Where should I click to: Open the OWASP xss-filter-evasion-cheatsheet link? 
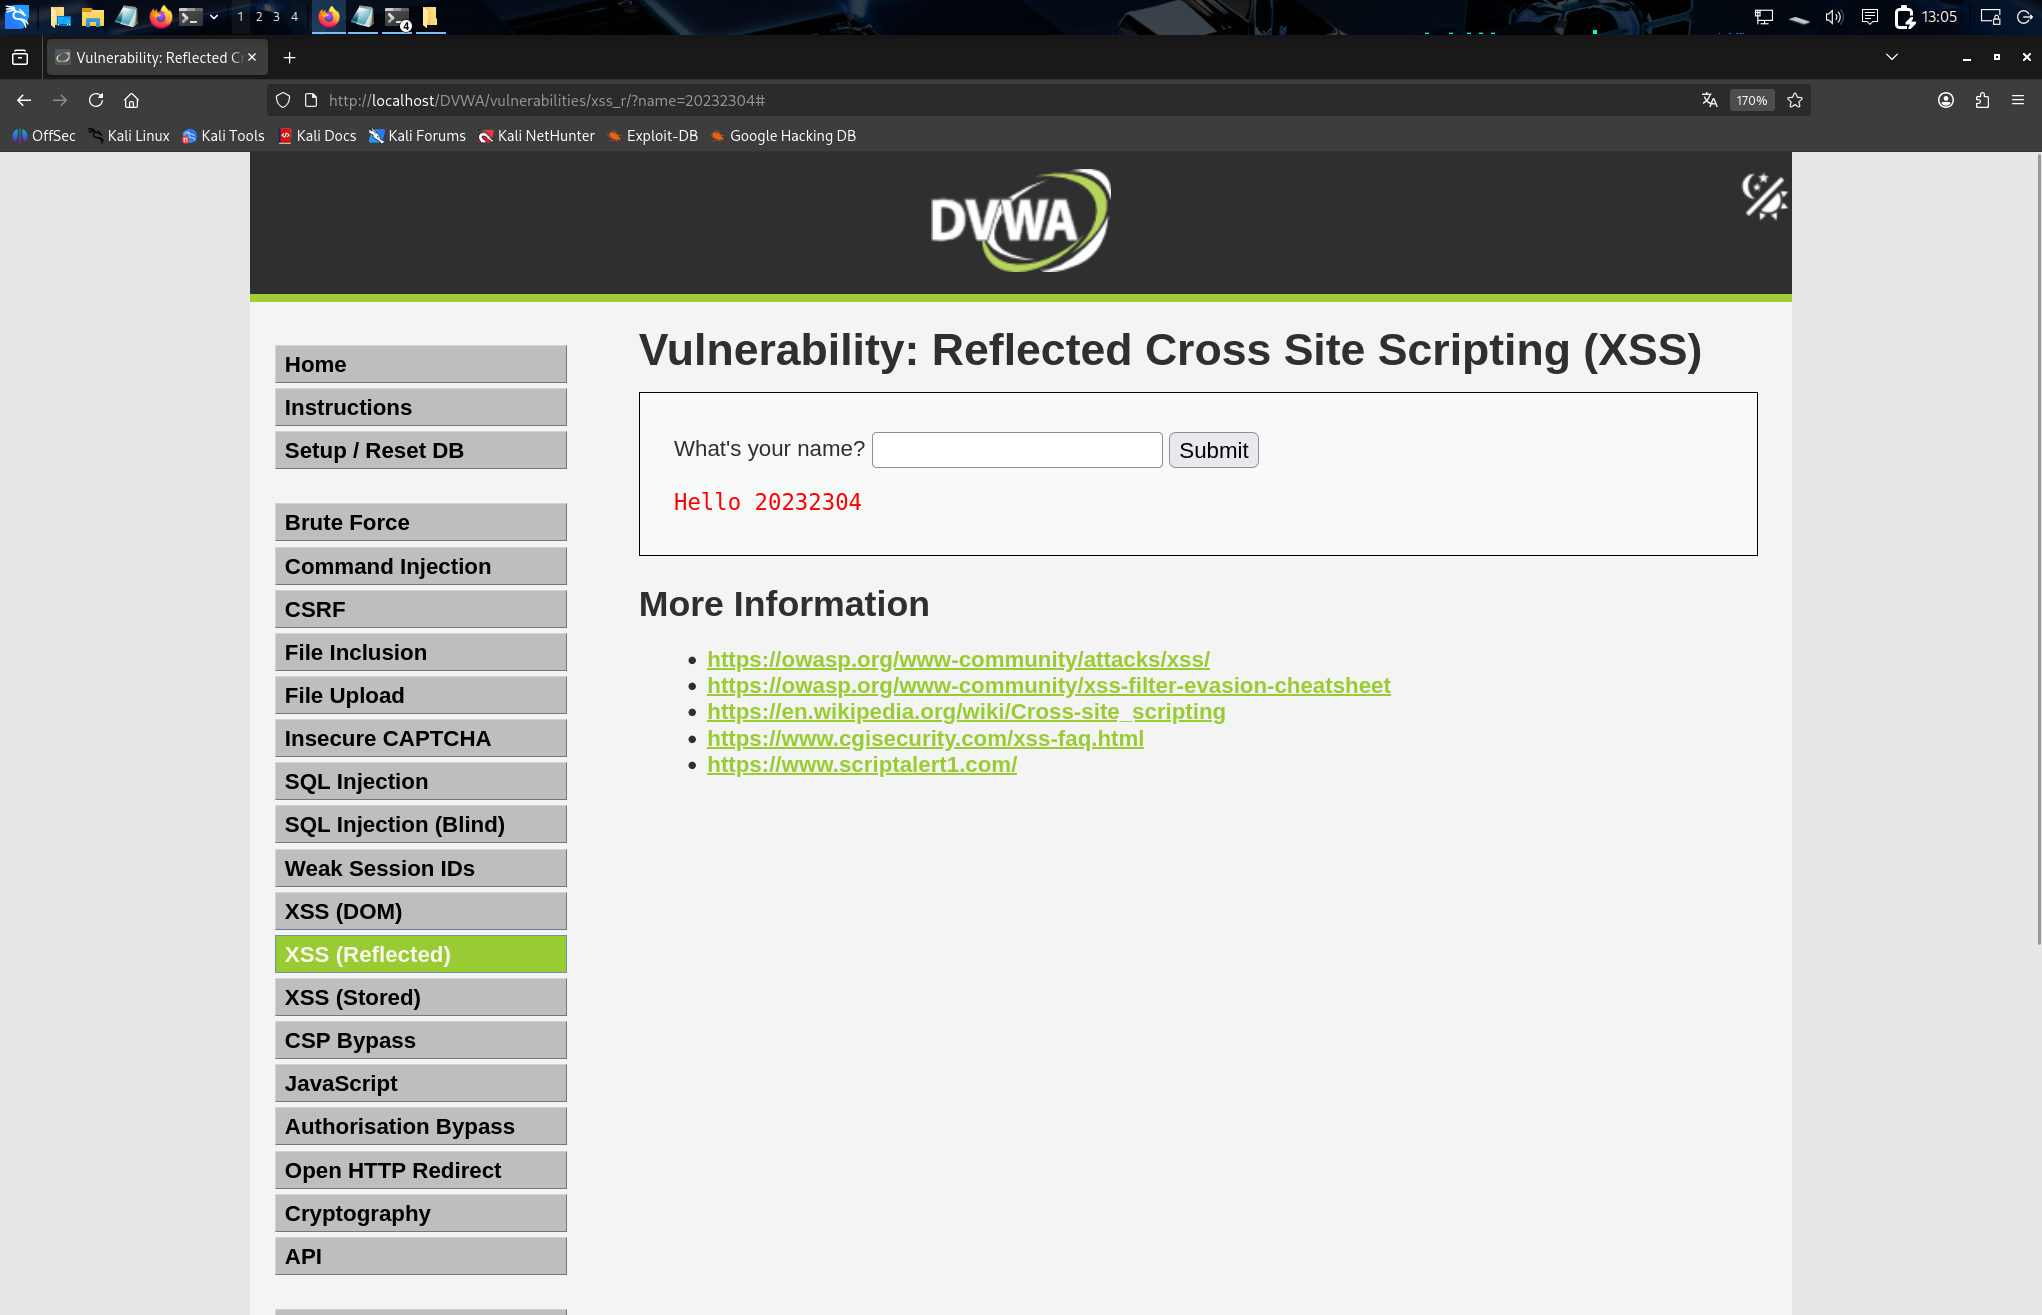point(1048,685)
